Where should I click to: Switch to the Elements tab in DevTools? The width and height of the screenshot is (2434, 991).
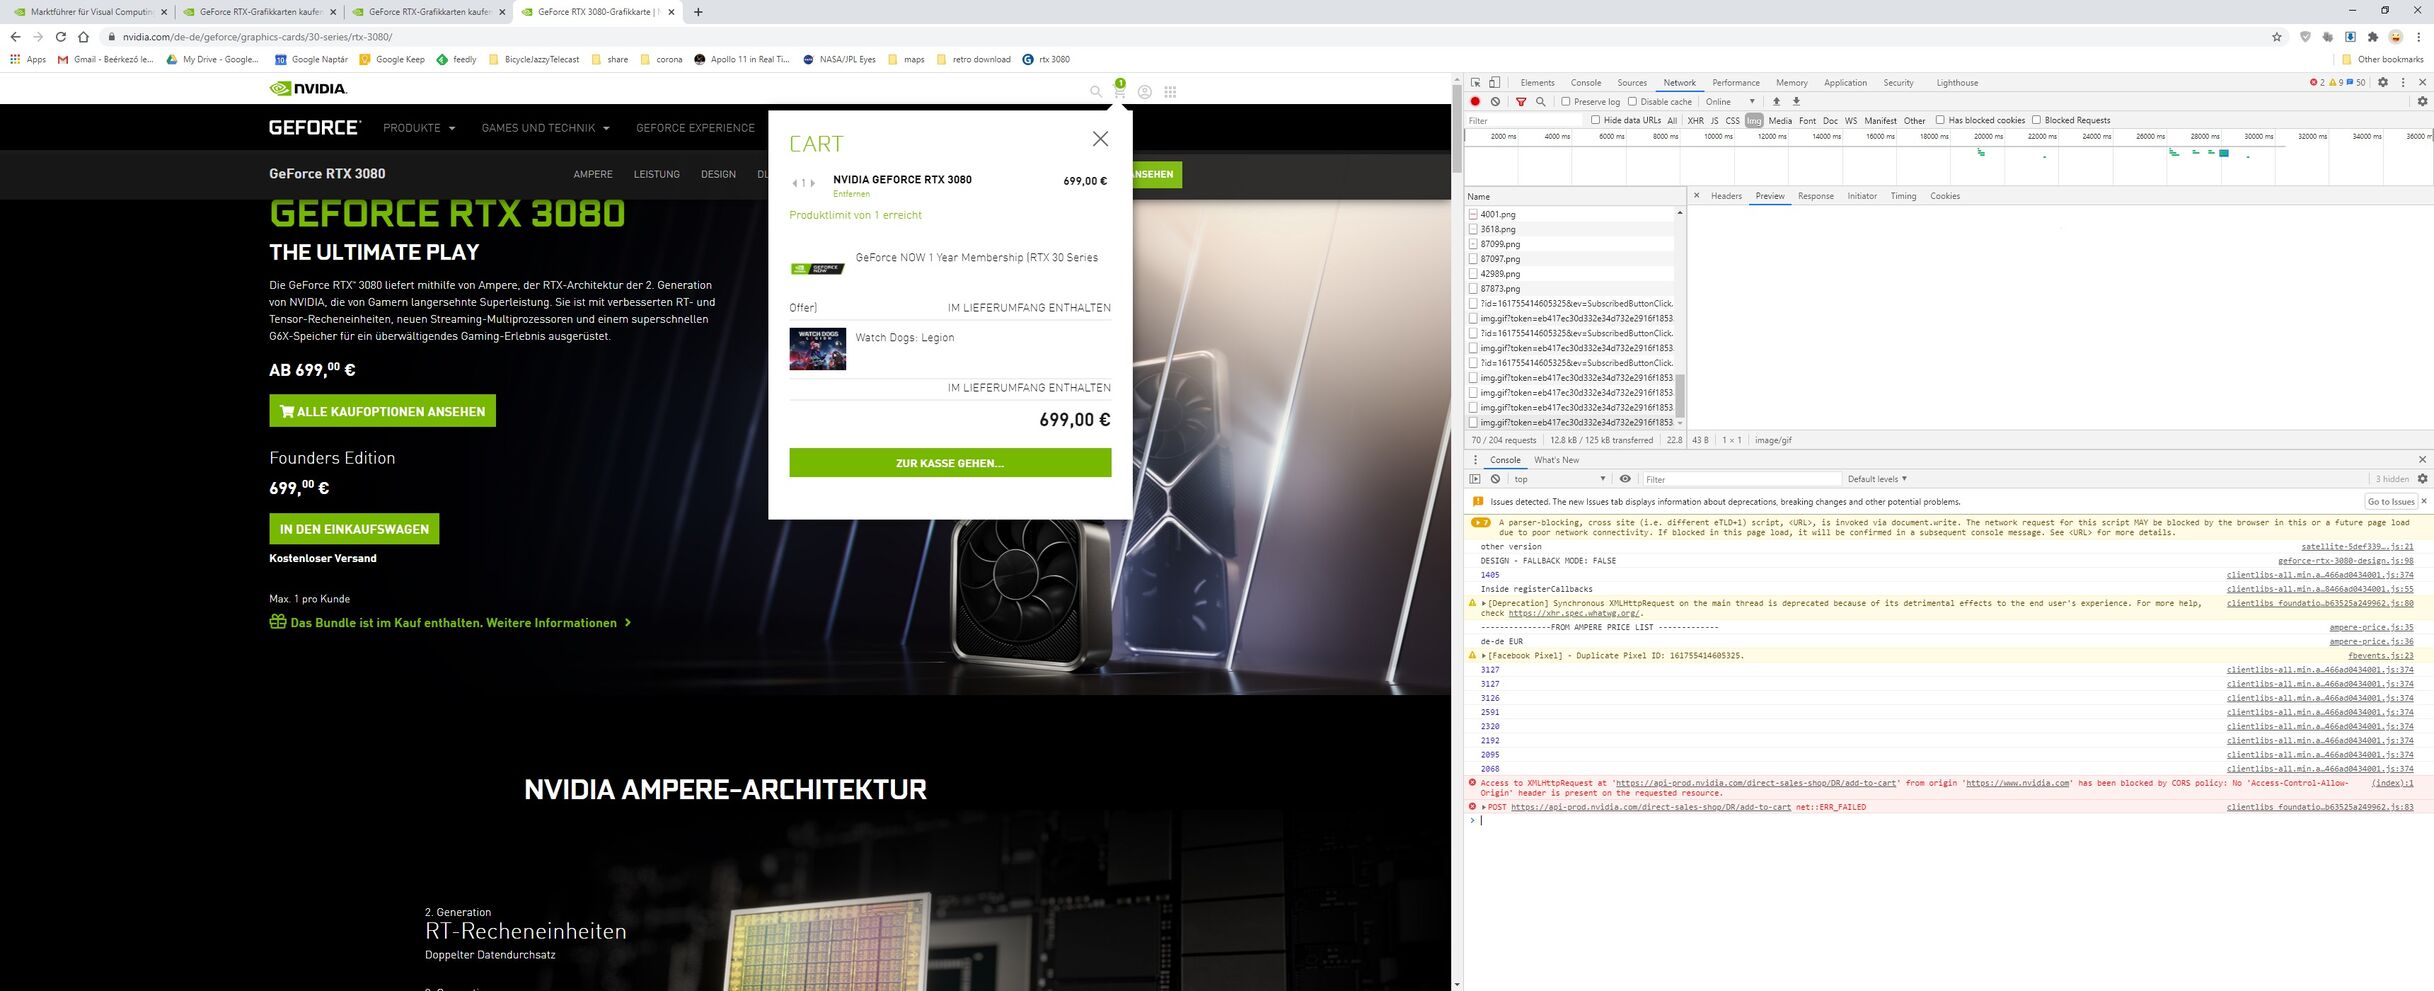pyautogui.click(x=1537, y=83)
